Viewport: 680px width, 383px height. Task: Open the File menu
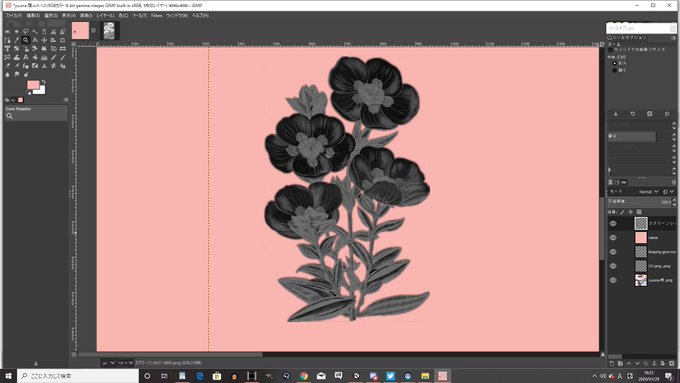click(x=13, y=15)
